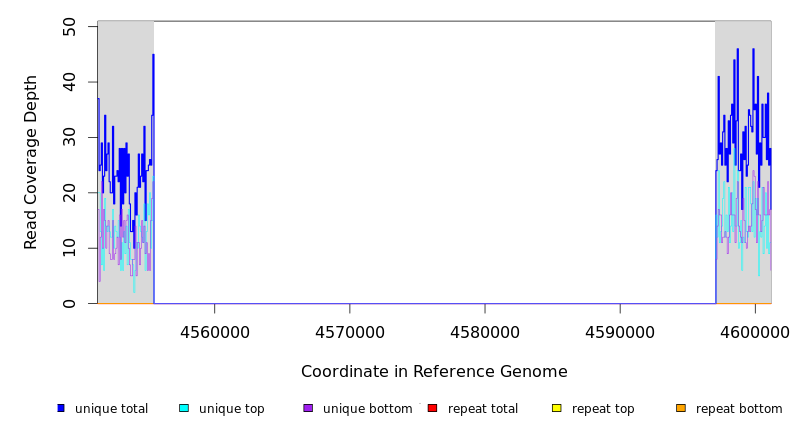Click the 4600000 x-axis tick label
Screen dimensions: 792x432
coord(754,331)
